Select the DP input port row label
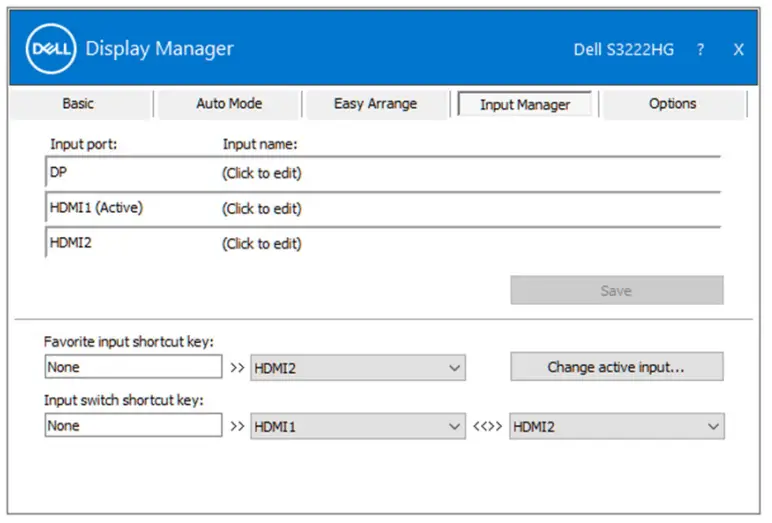Viewport: 772px width, 523px height. coord(58,172)
